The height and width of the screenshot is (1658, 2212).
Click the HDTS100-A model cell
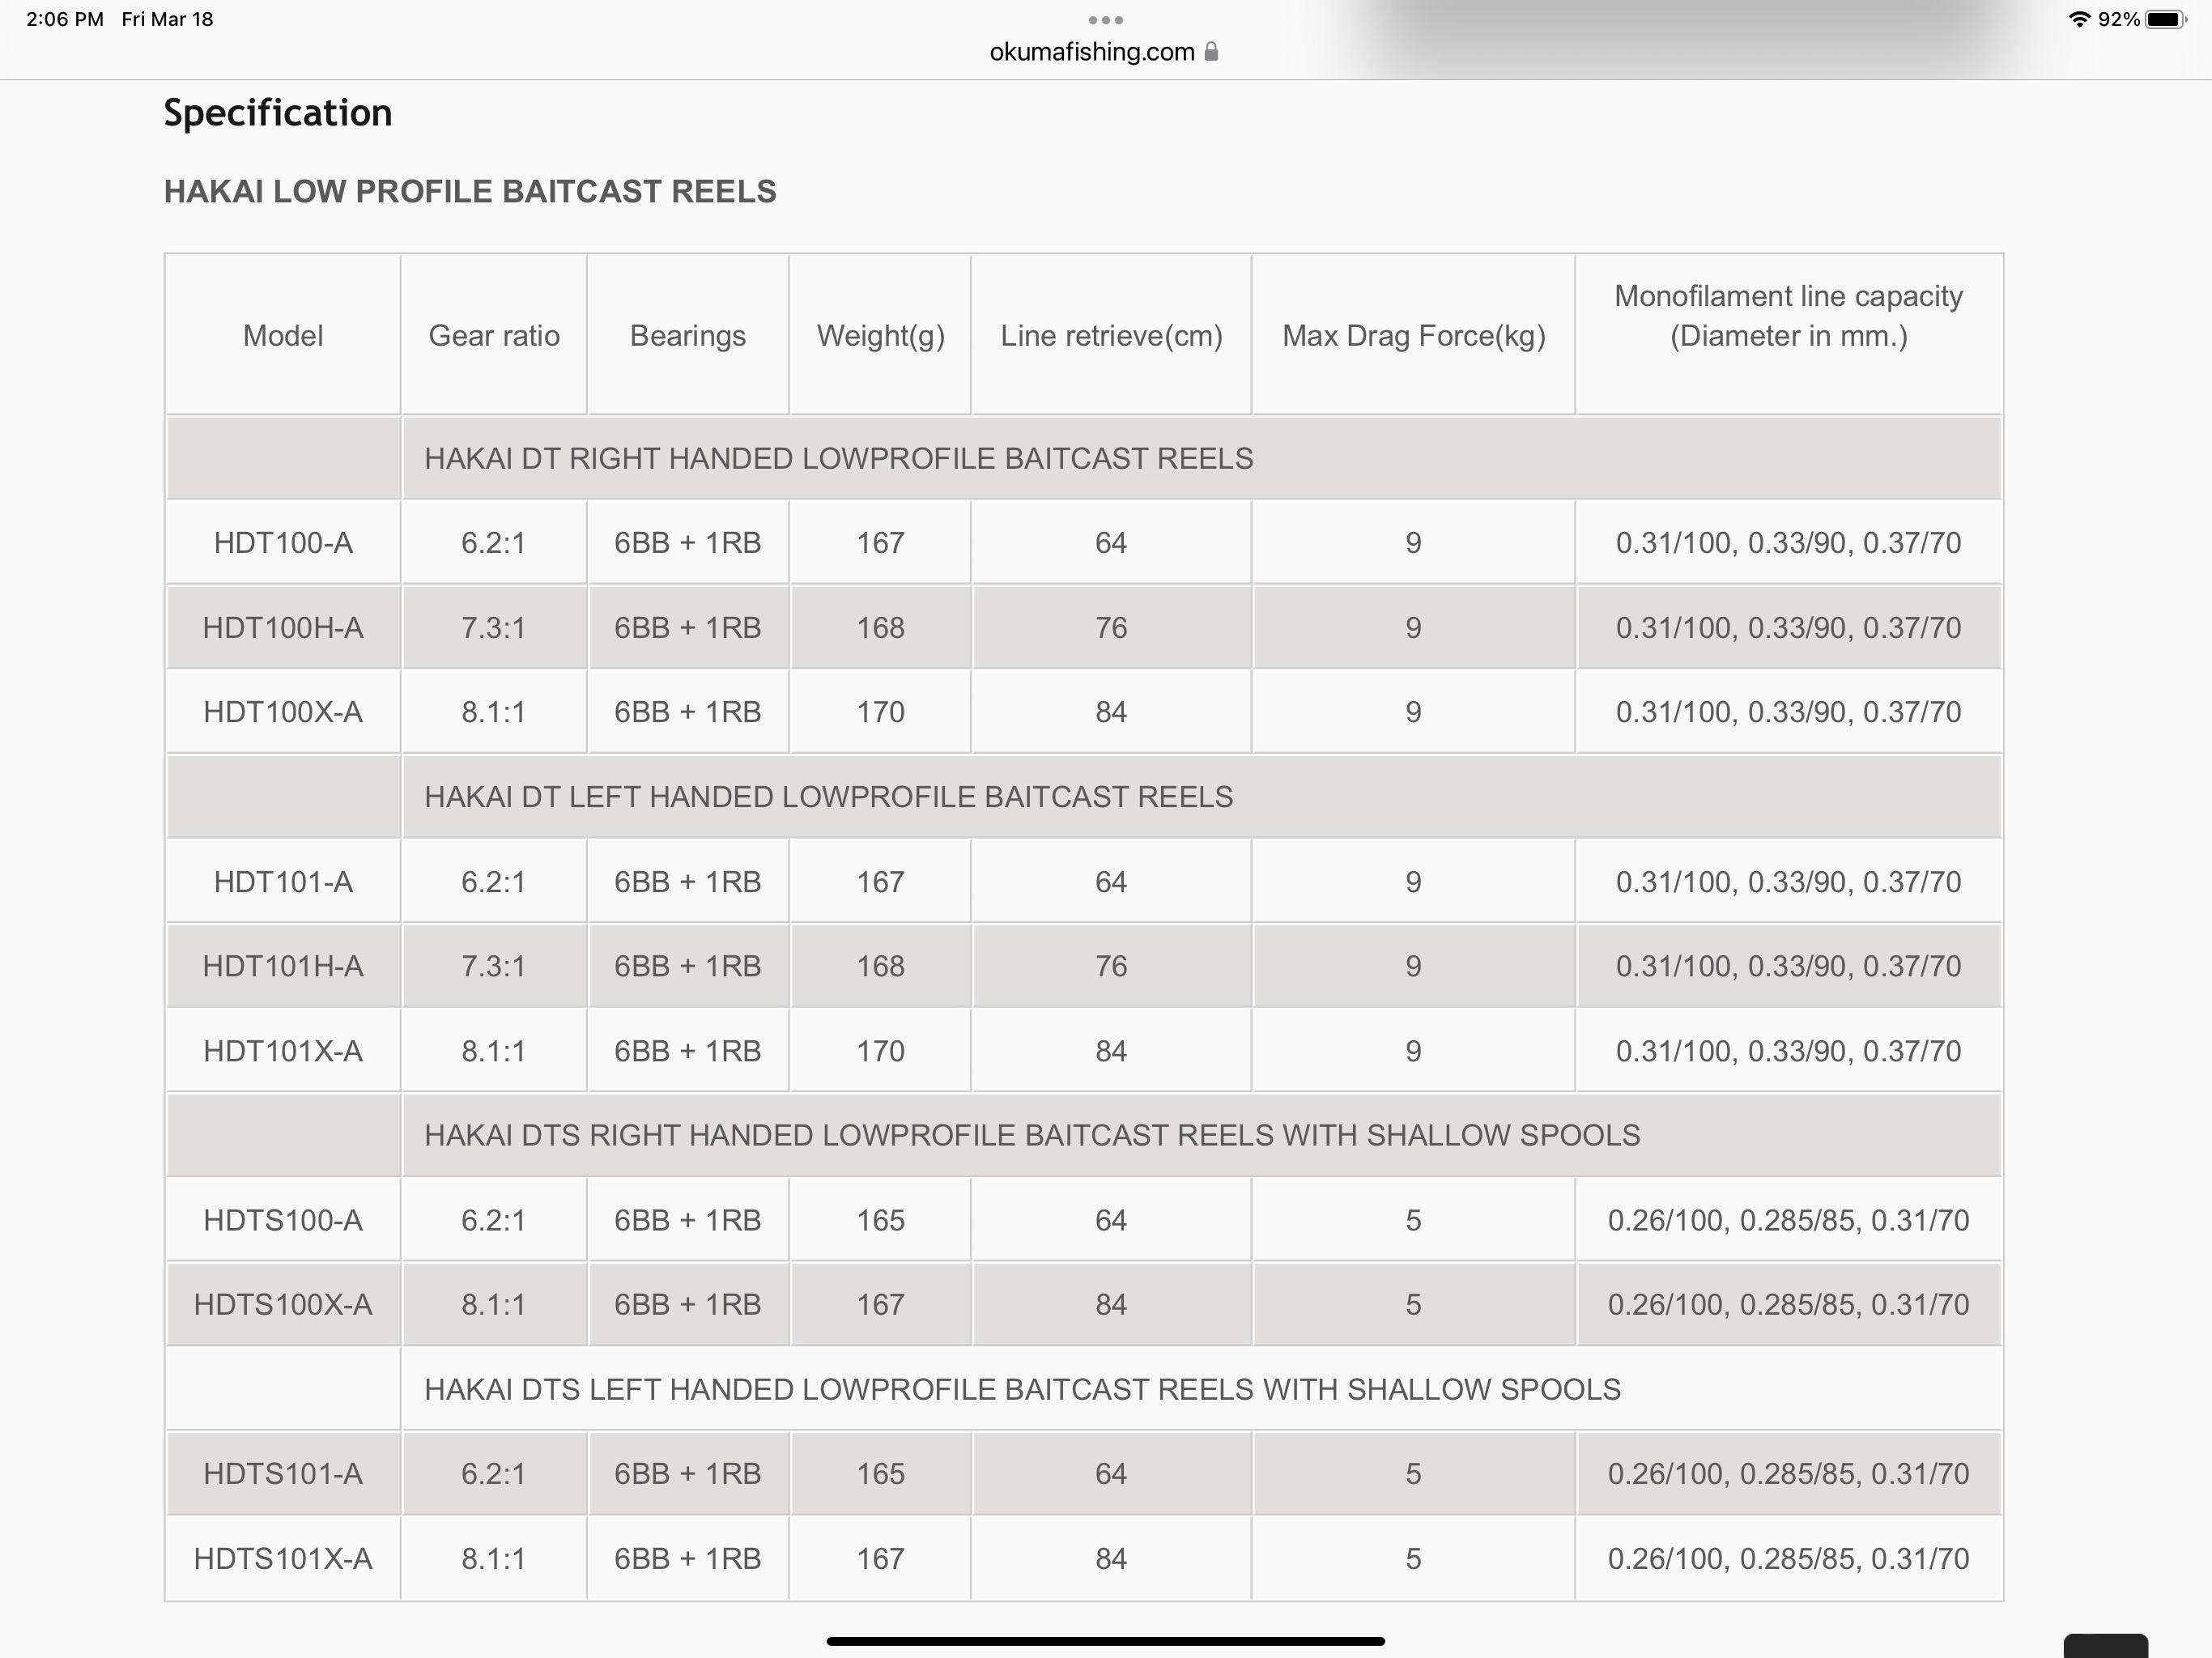283,1220
